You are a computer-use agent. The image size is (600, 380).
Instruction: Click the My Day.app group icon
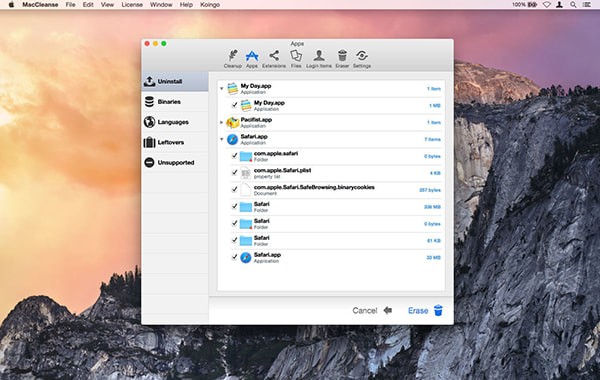232,88
